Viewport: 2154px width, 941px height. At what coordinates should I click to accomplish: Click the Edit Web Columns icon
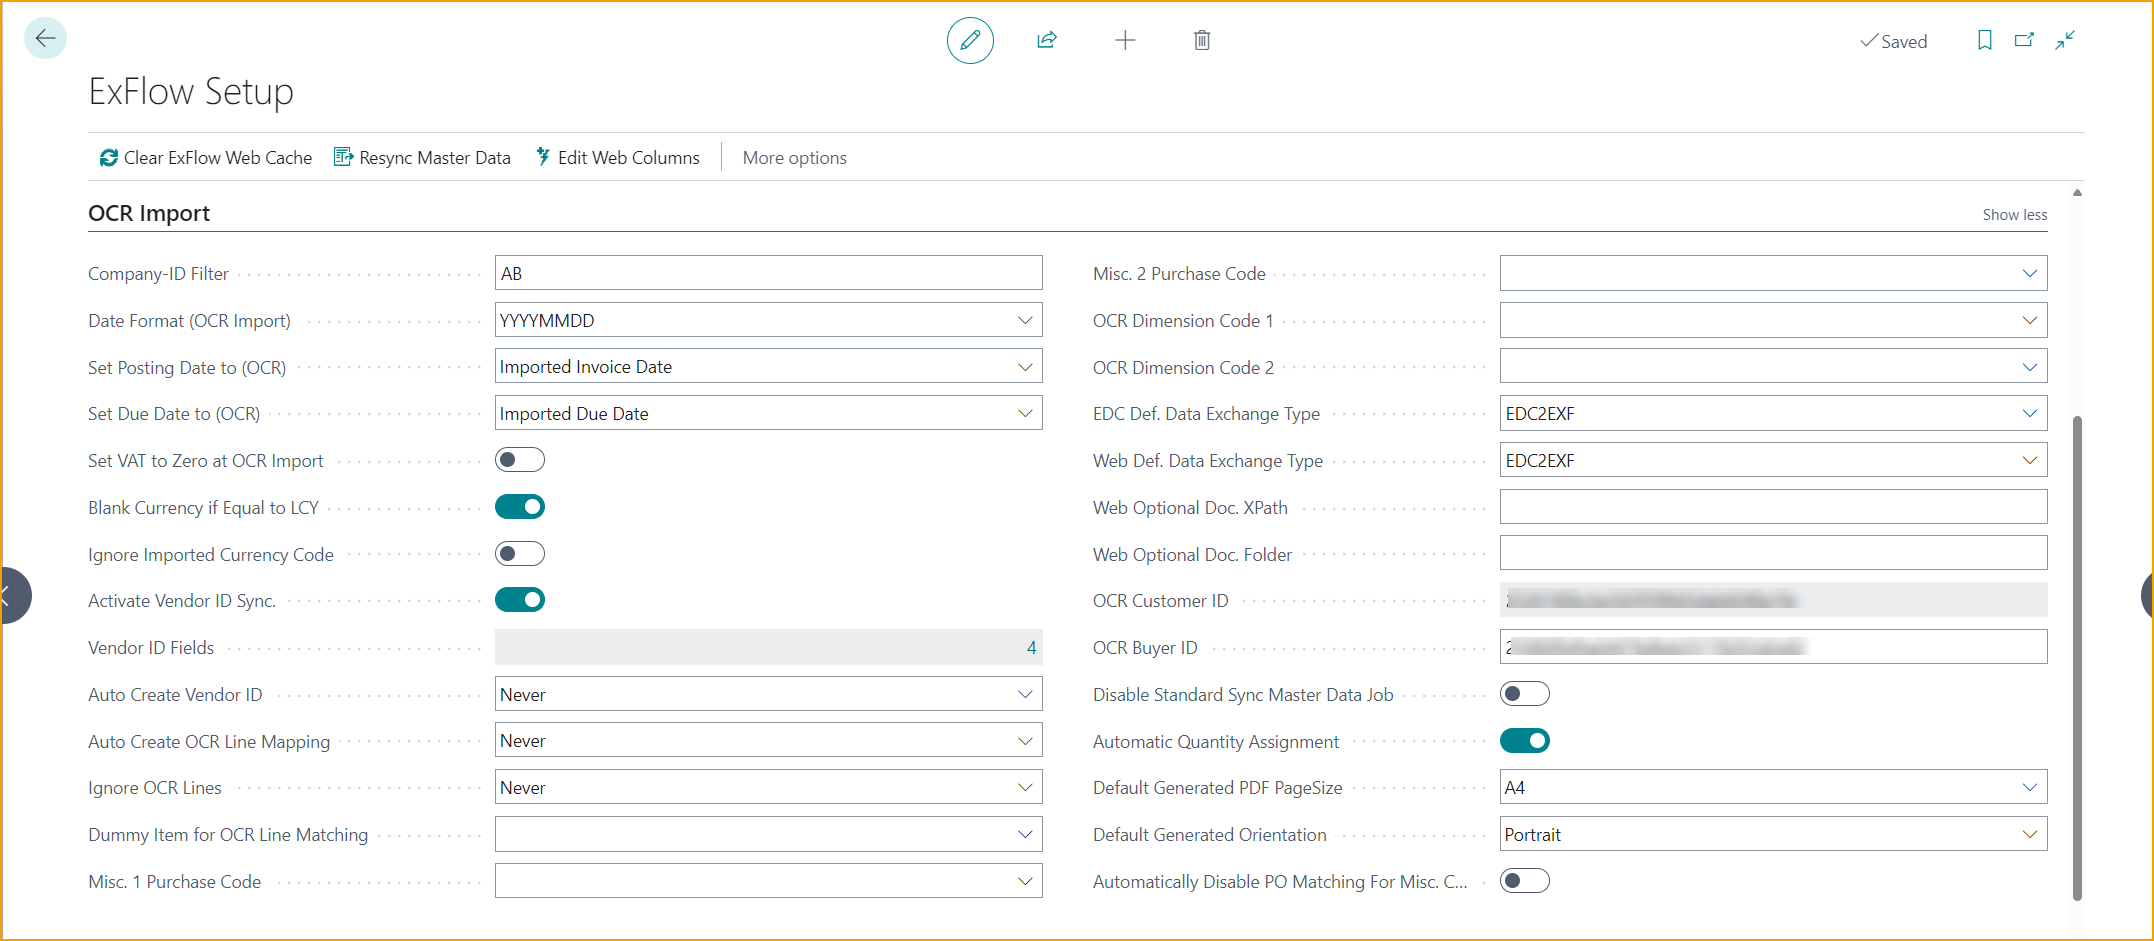click(543, 157)
